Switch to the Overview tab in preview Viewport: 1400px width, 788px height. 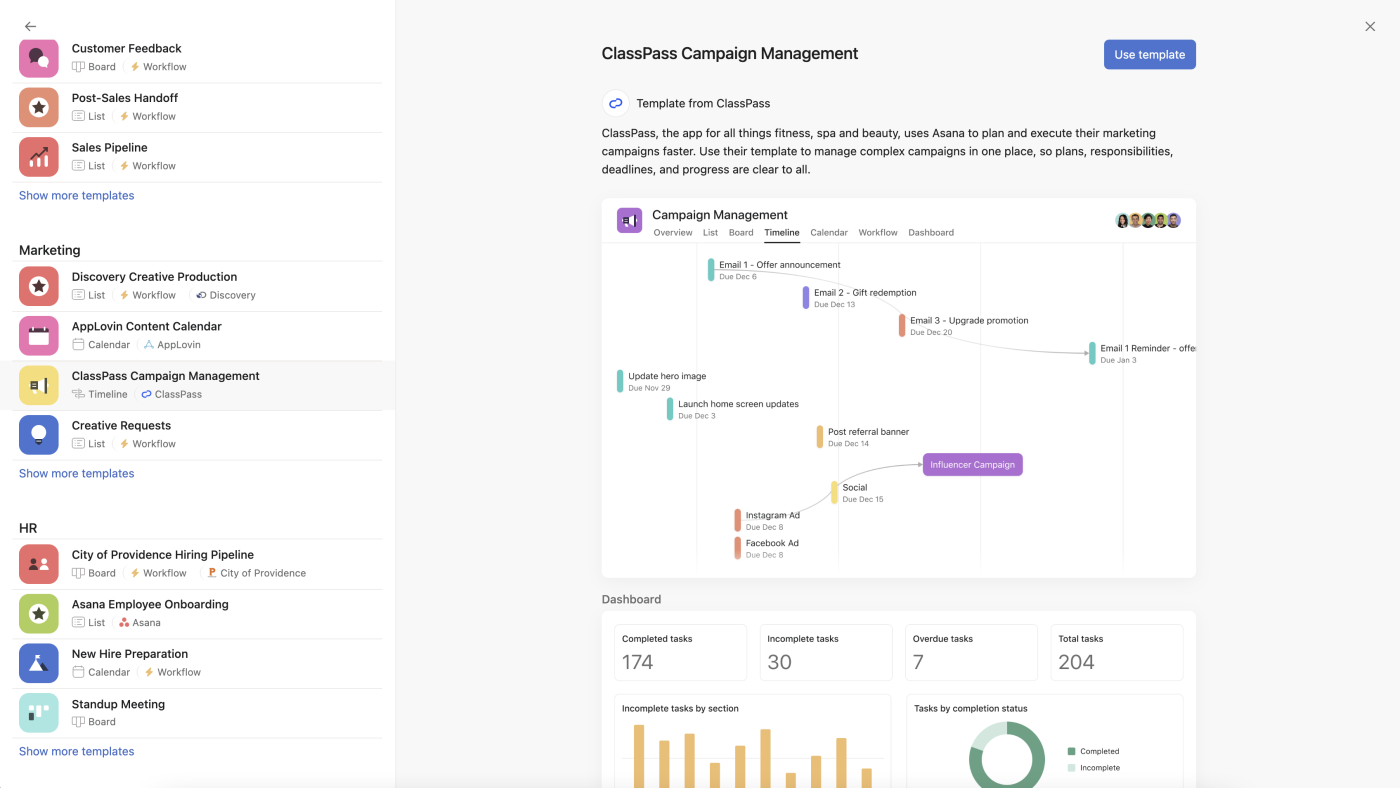[x=673, y=233]
